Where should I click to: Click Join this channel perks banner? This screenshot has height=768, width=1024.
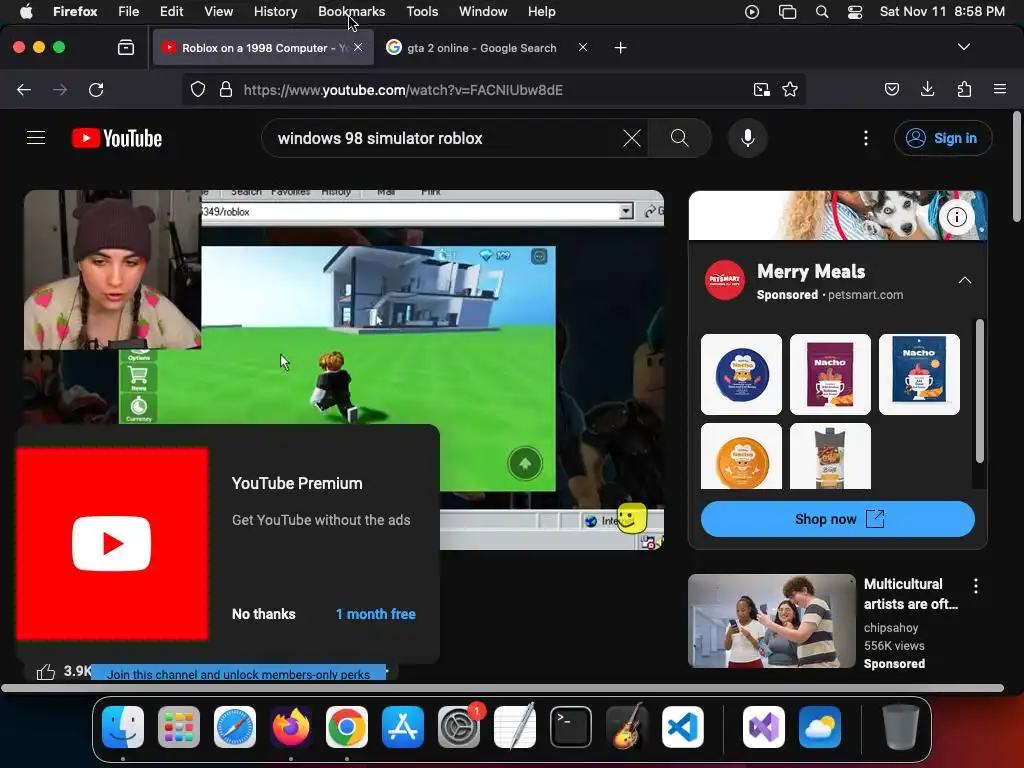(238, 673)
